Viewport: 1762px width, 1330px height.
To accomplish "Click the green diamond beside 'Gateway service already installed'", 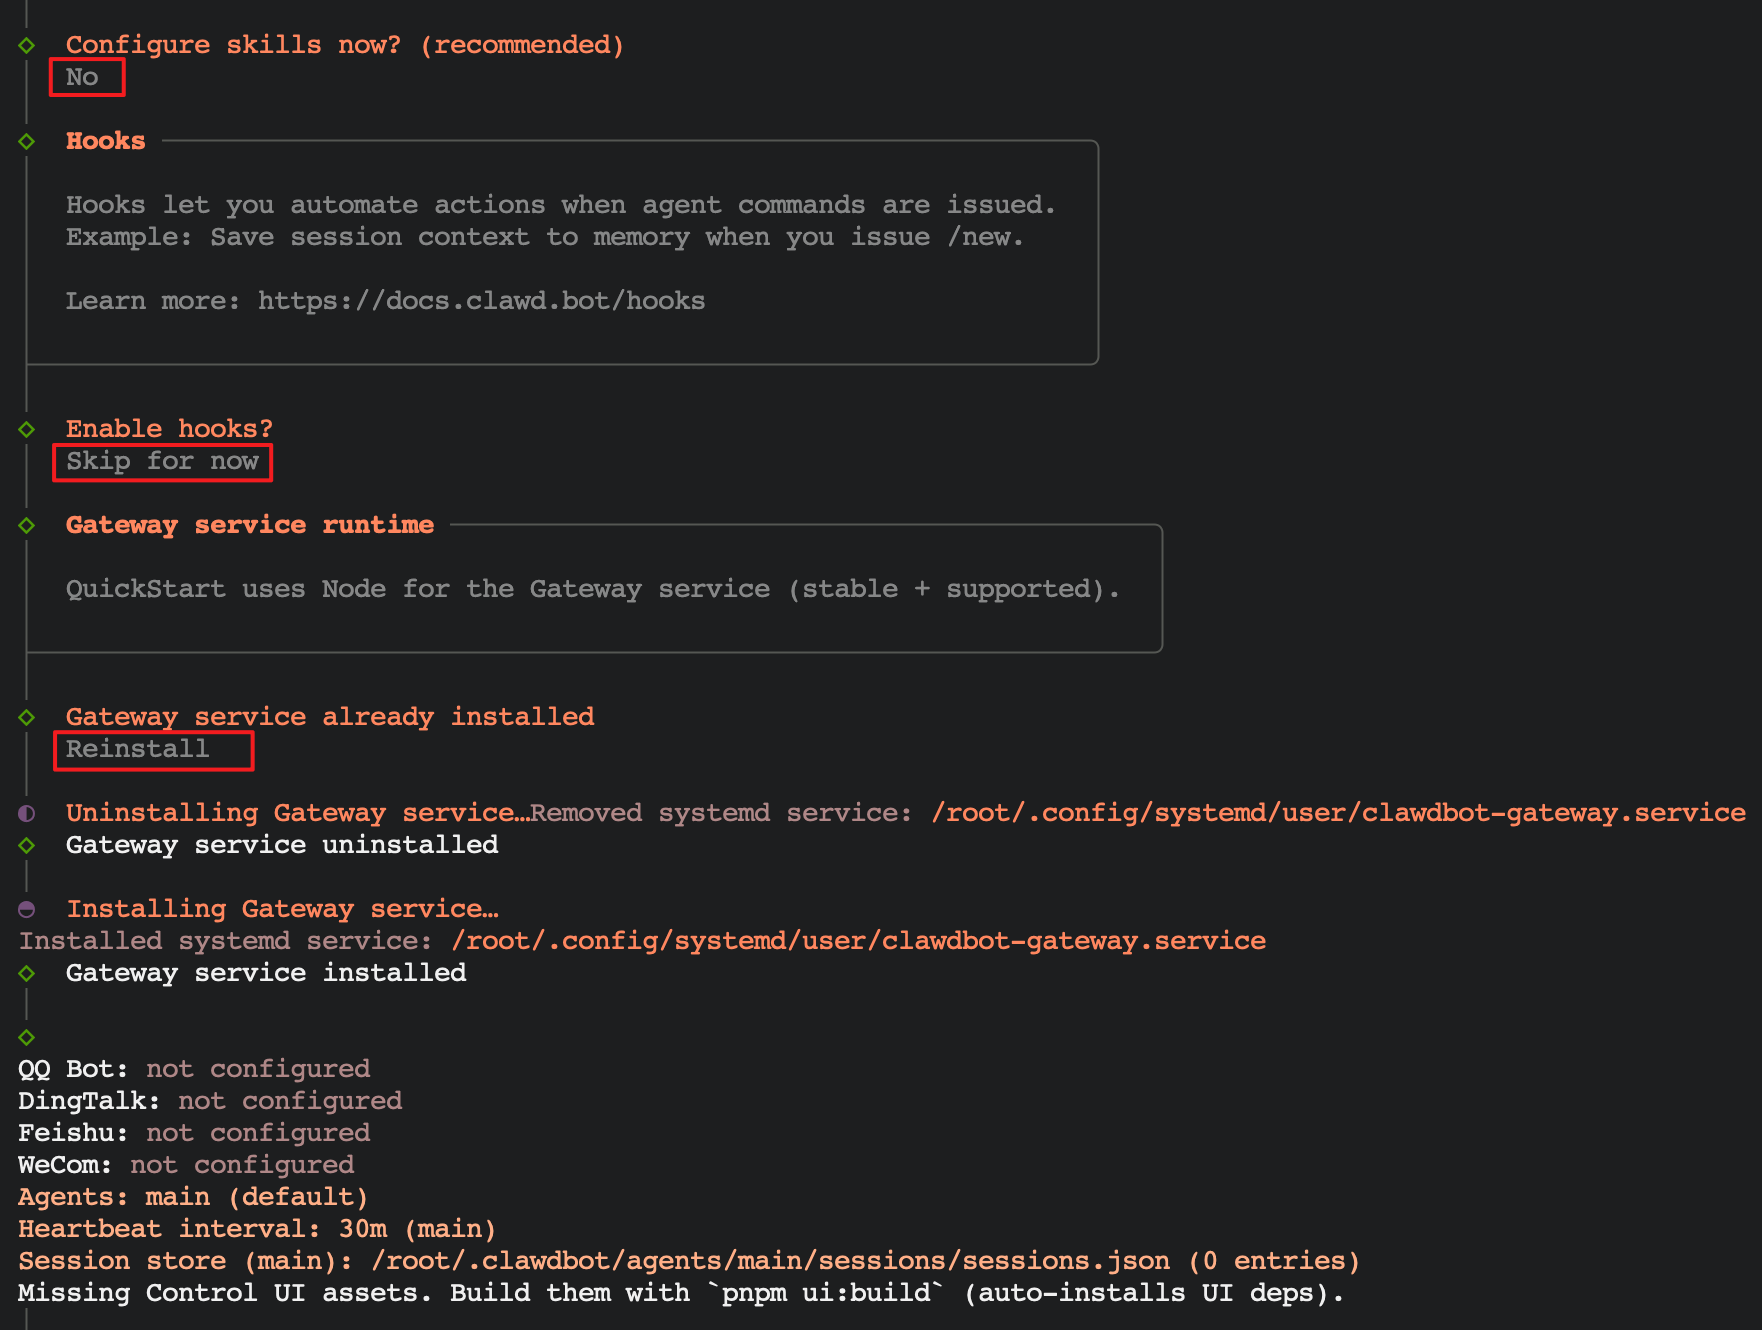I will click(x=27, y=717).
